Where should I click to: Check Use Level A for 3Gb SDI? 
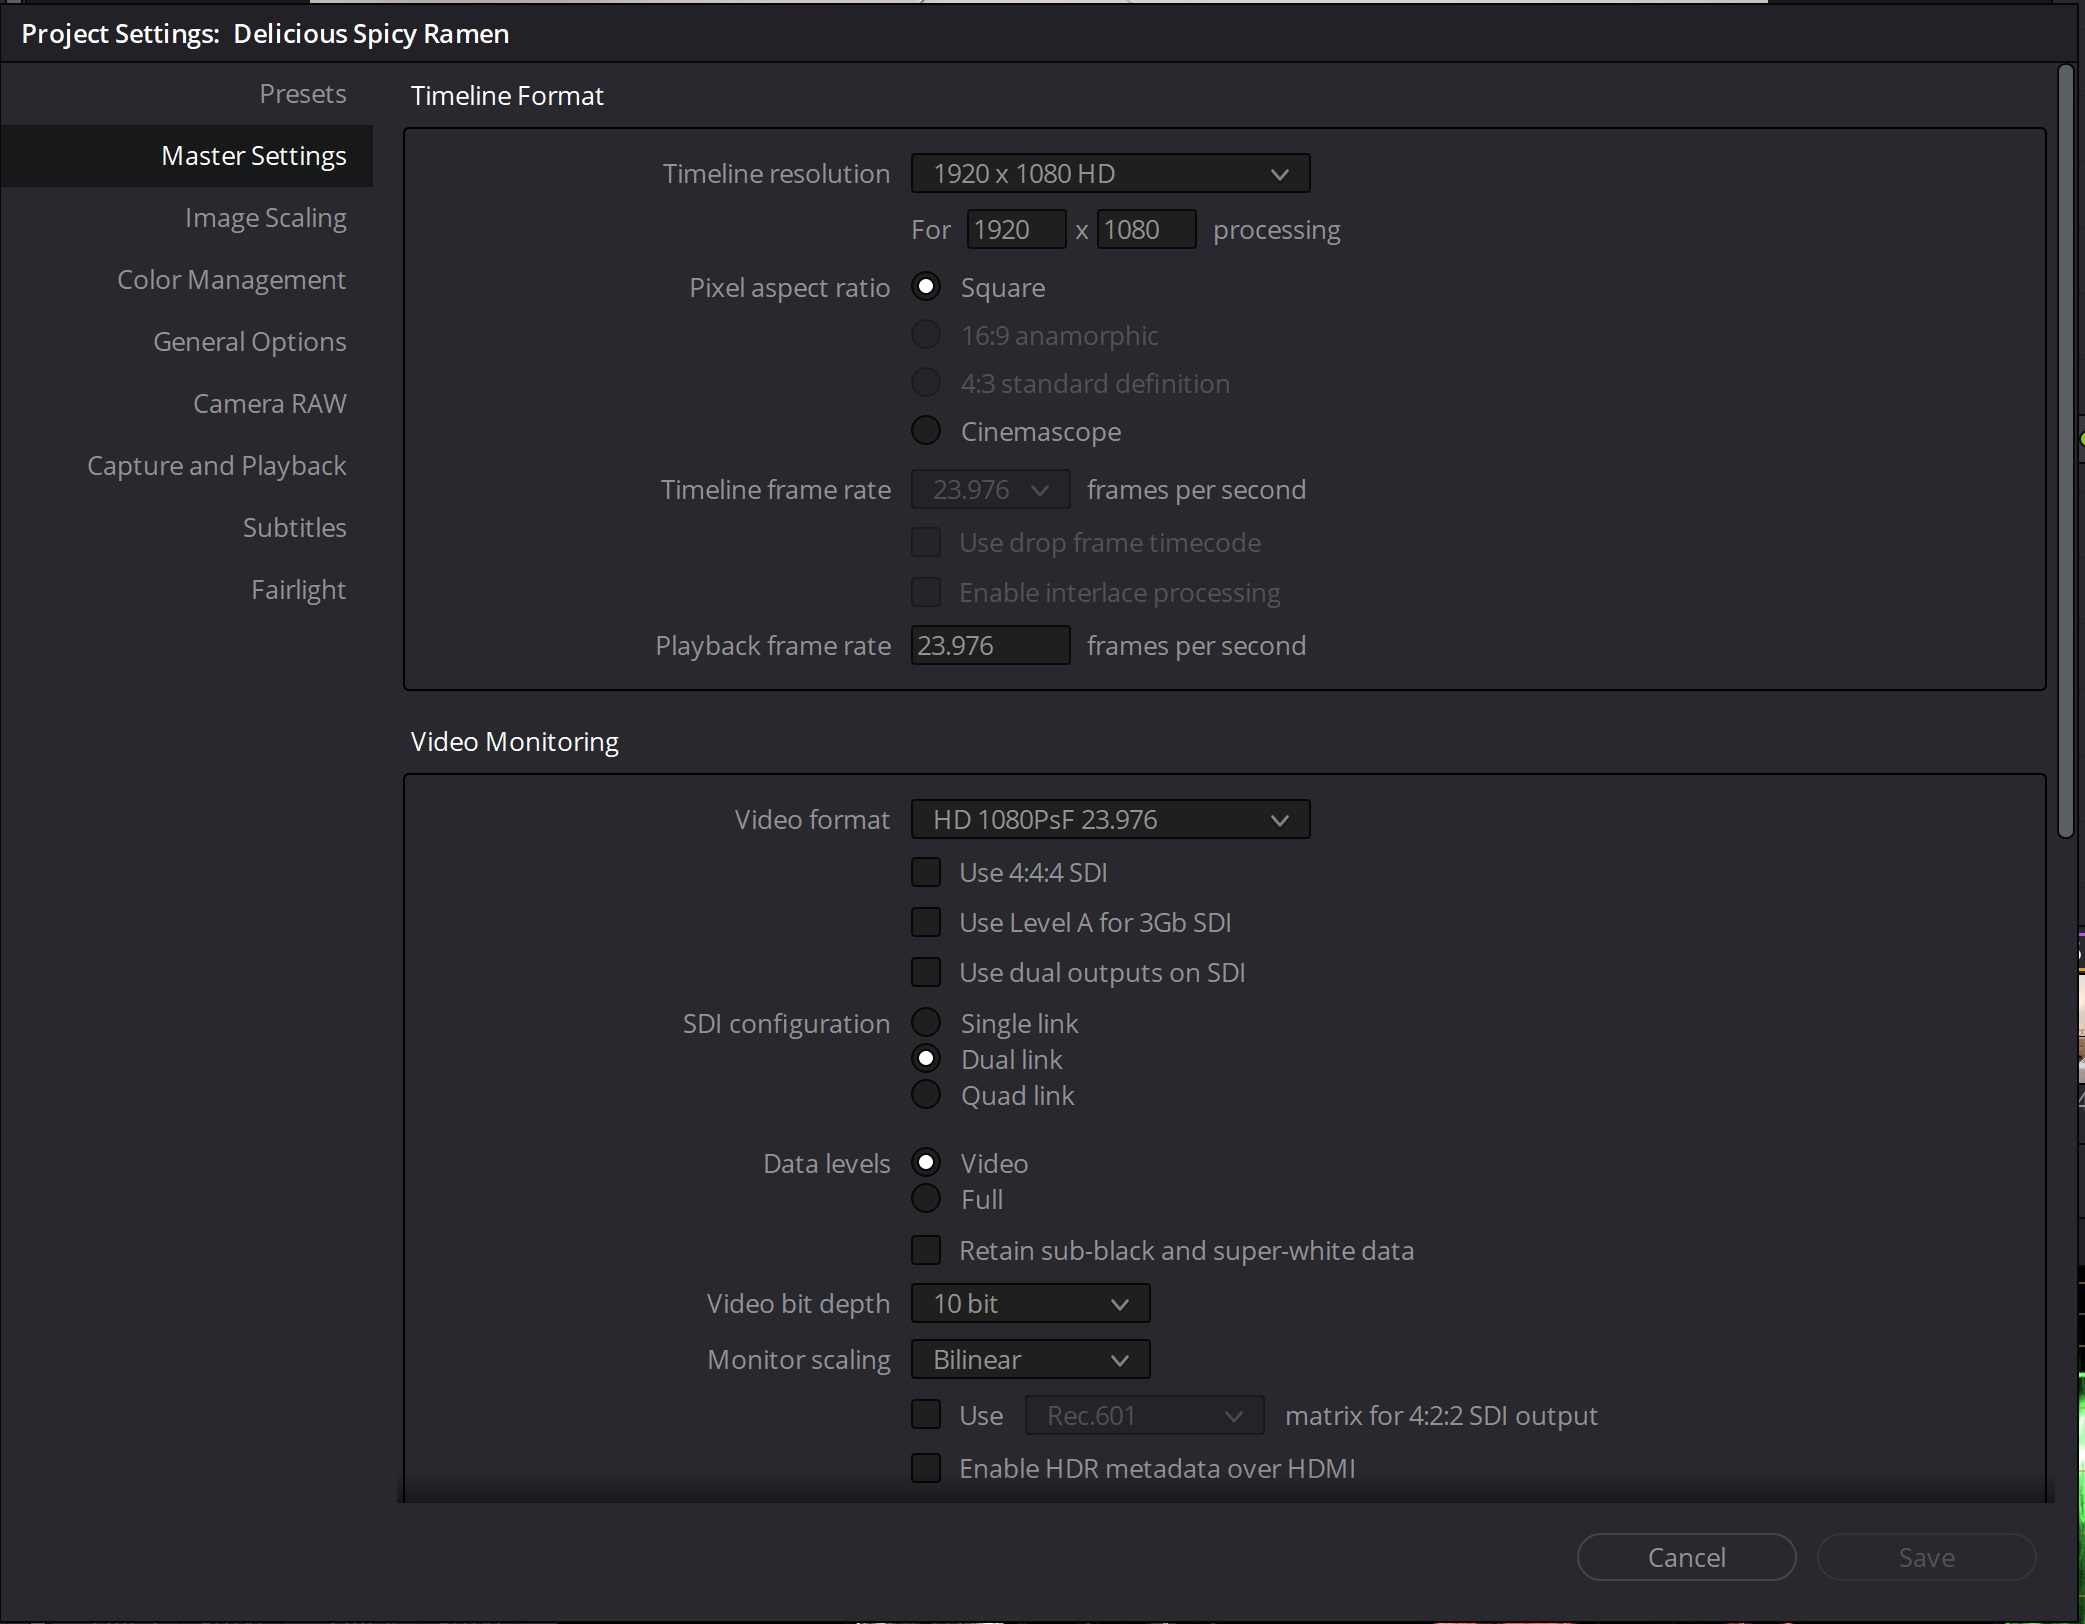[926, 923]
